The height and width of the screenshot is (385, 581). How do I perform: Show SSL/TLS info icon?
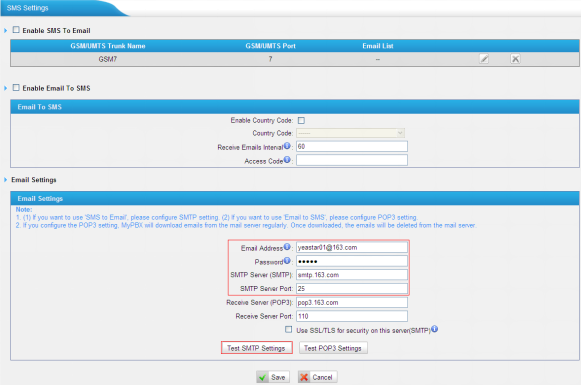click(x=435, y=329)
